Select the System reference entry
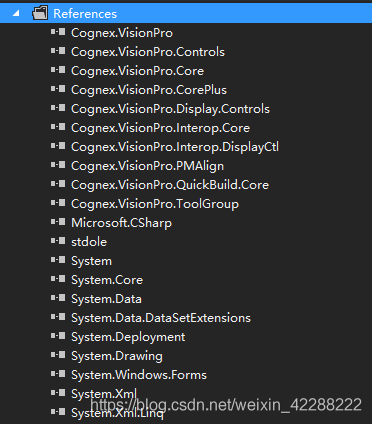 [x=91, y=261]
